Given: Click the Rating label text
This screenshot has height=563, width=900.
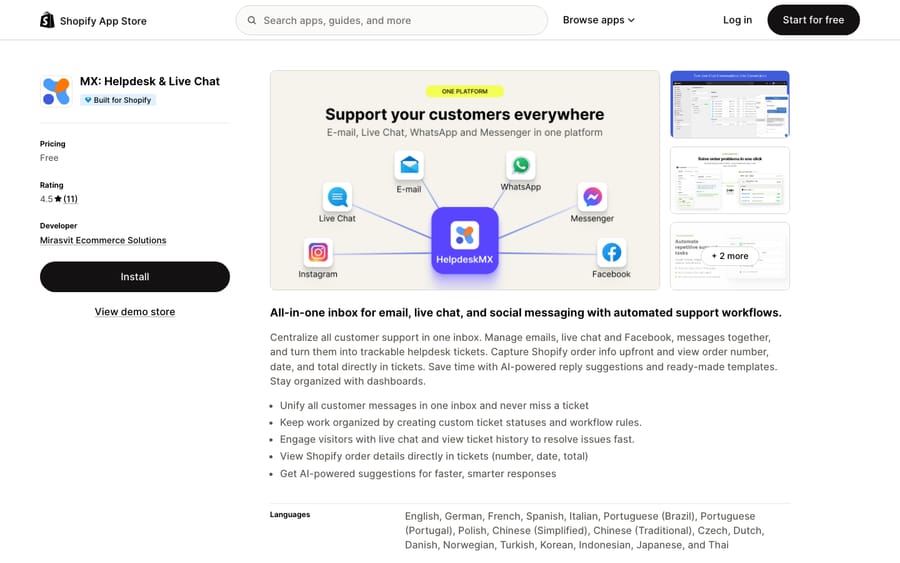Looking at the screenshot, I should pyautogui.click(x=52, y=185).
